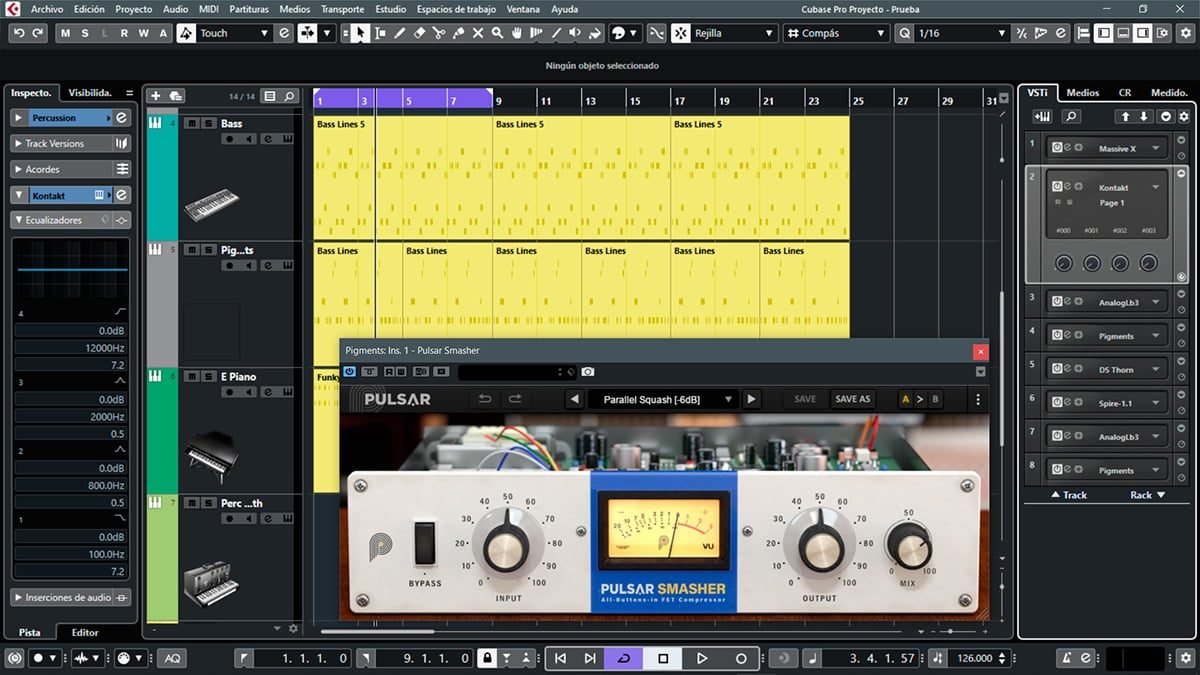This screenshot has width=1200, height=675.
Task: Expand the Track Versions inspector section
Action: point(19,144)
